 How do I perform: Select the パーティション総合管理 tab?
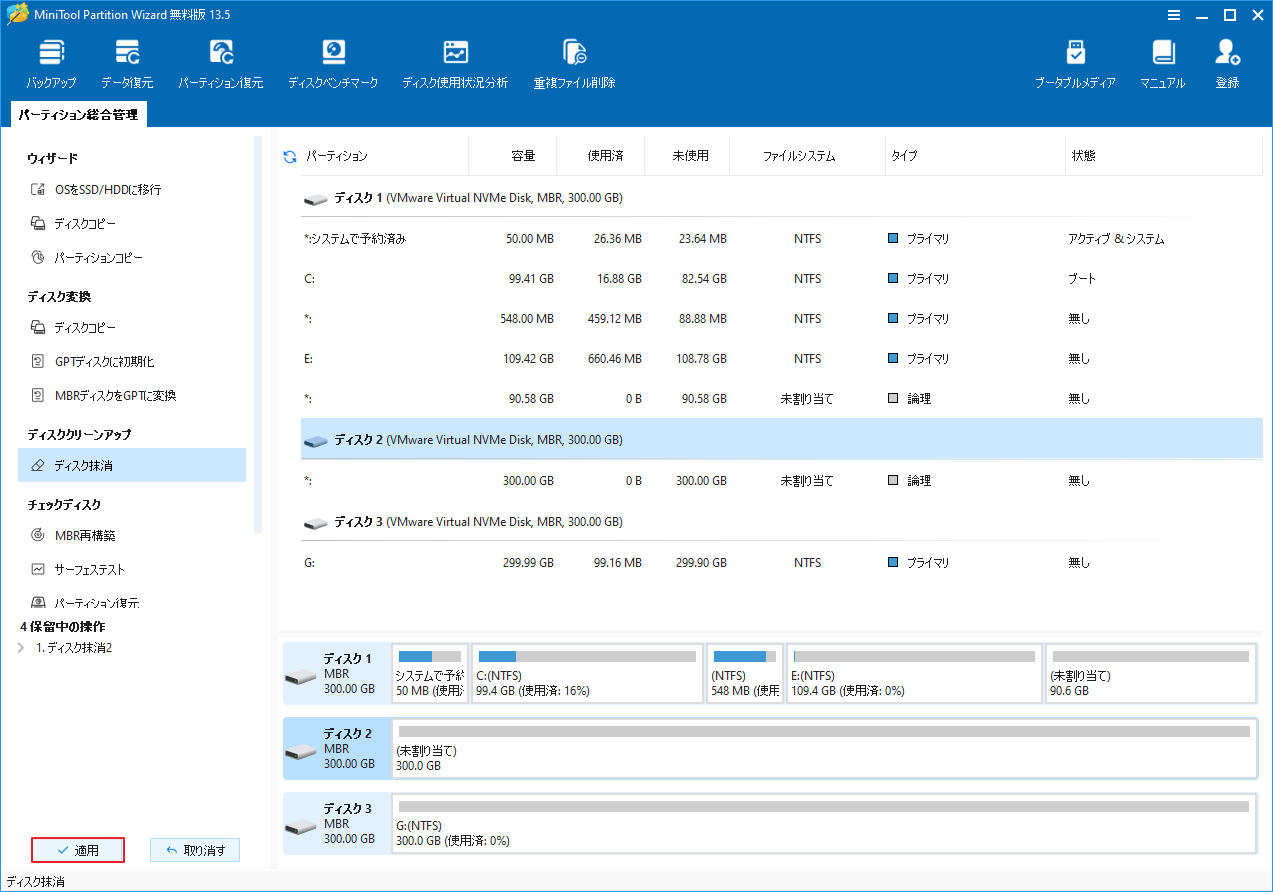[78, 115]
